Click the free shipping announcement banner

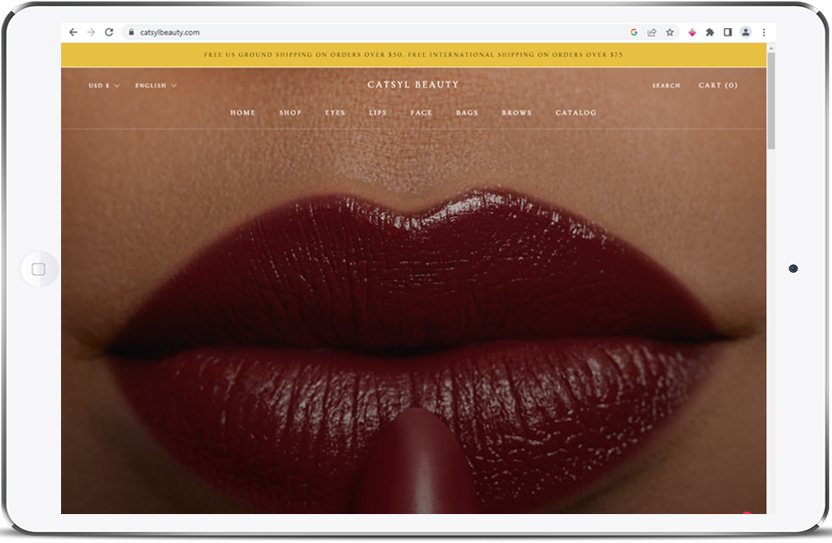point(413,55)
